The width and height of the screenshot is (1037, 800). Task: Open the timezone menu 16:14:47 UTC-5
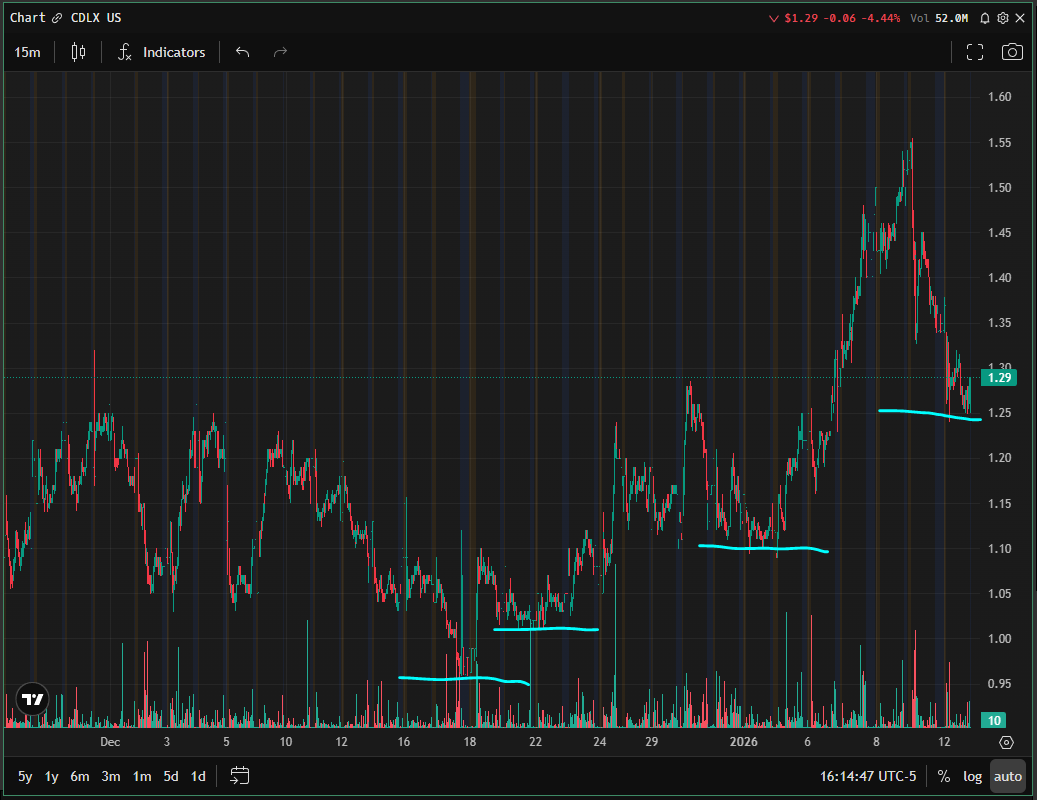point(868,776)
